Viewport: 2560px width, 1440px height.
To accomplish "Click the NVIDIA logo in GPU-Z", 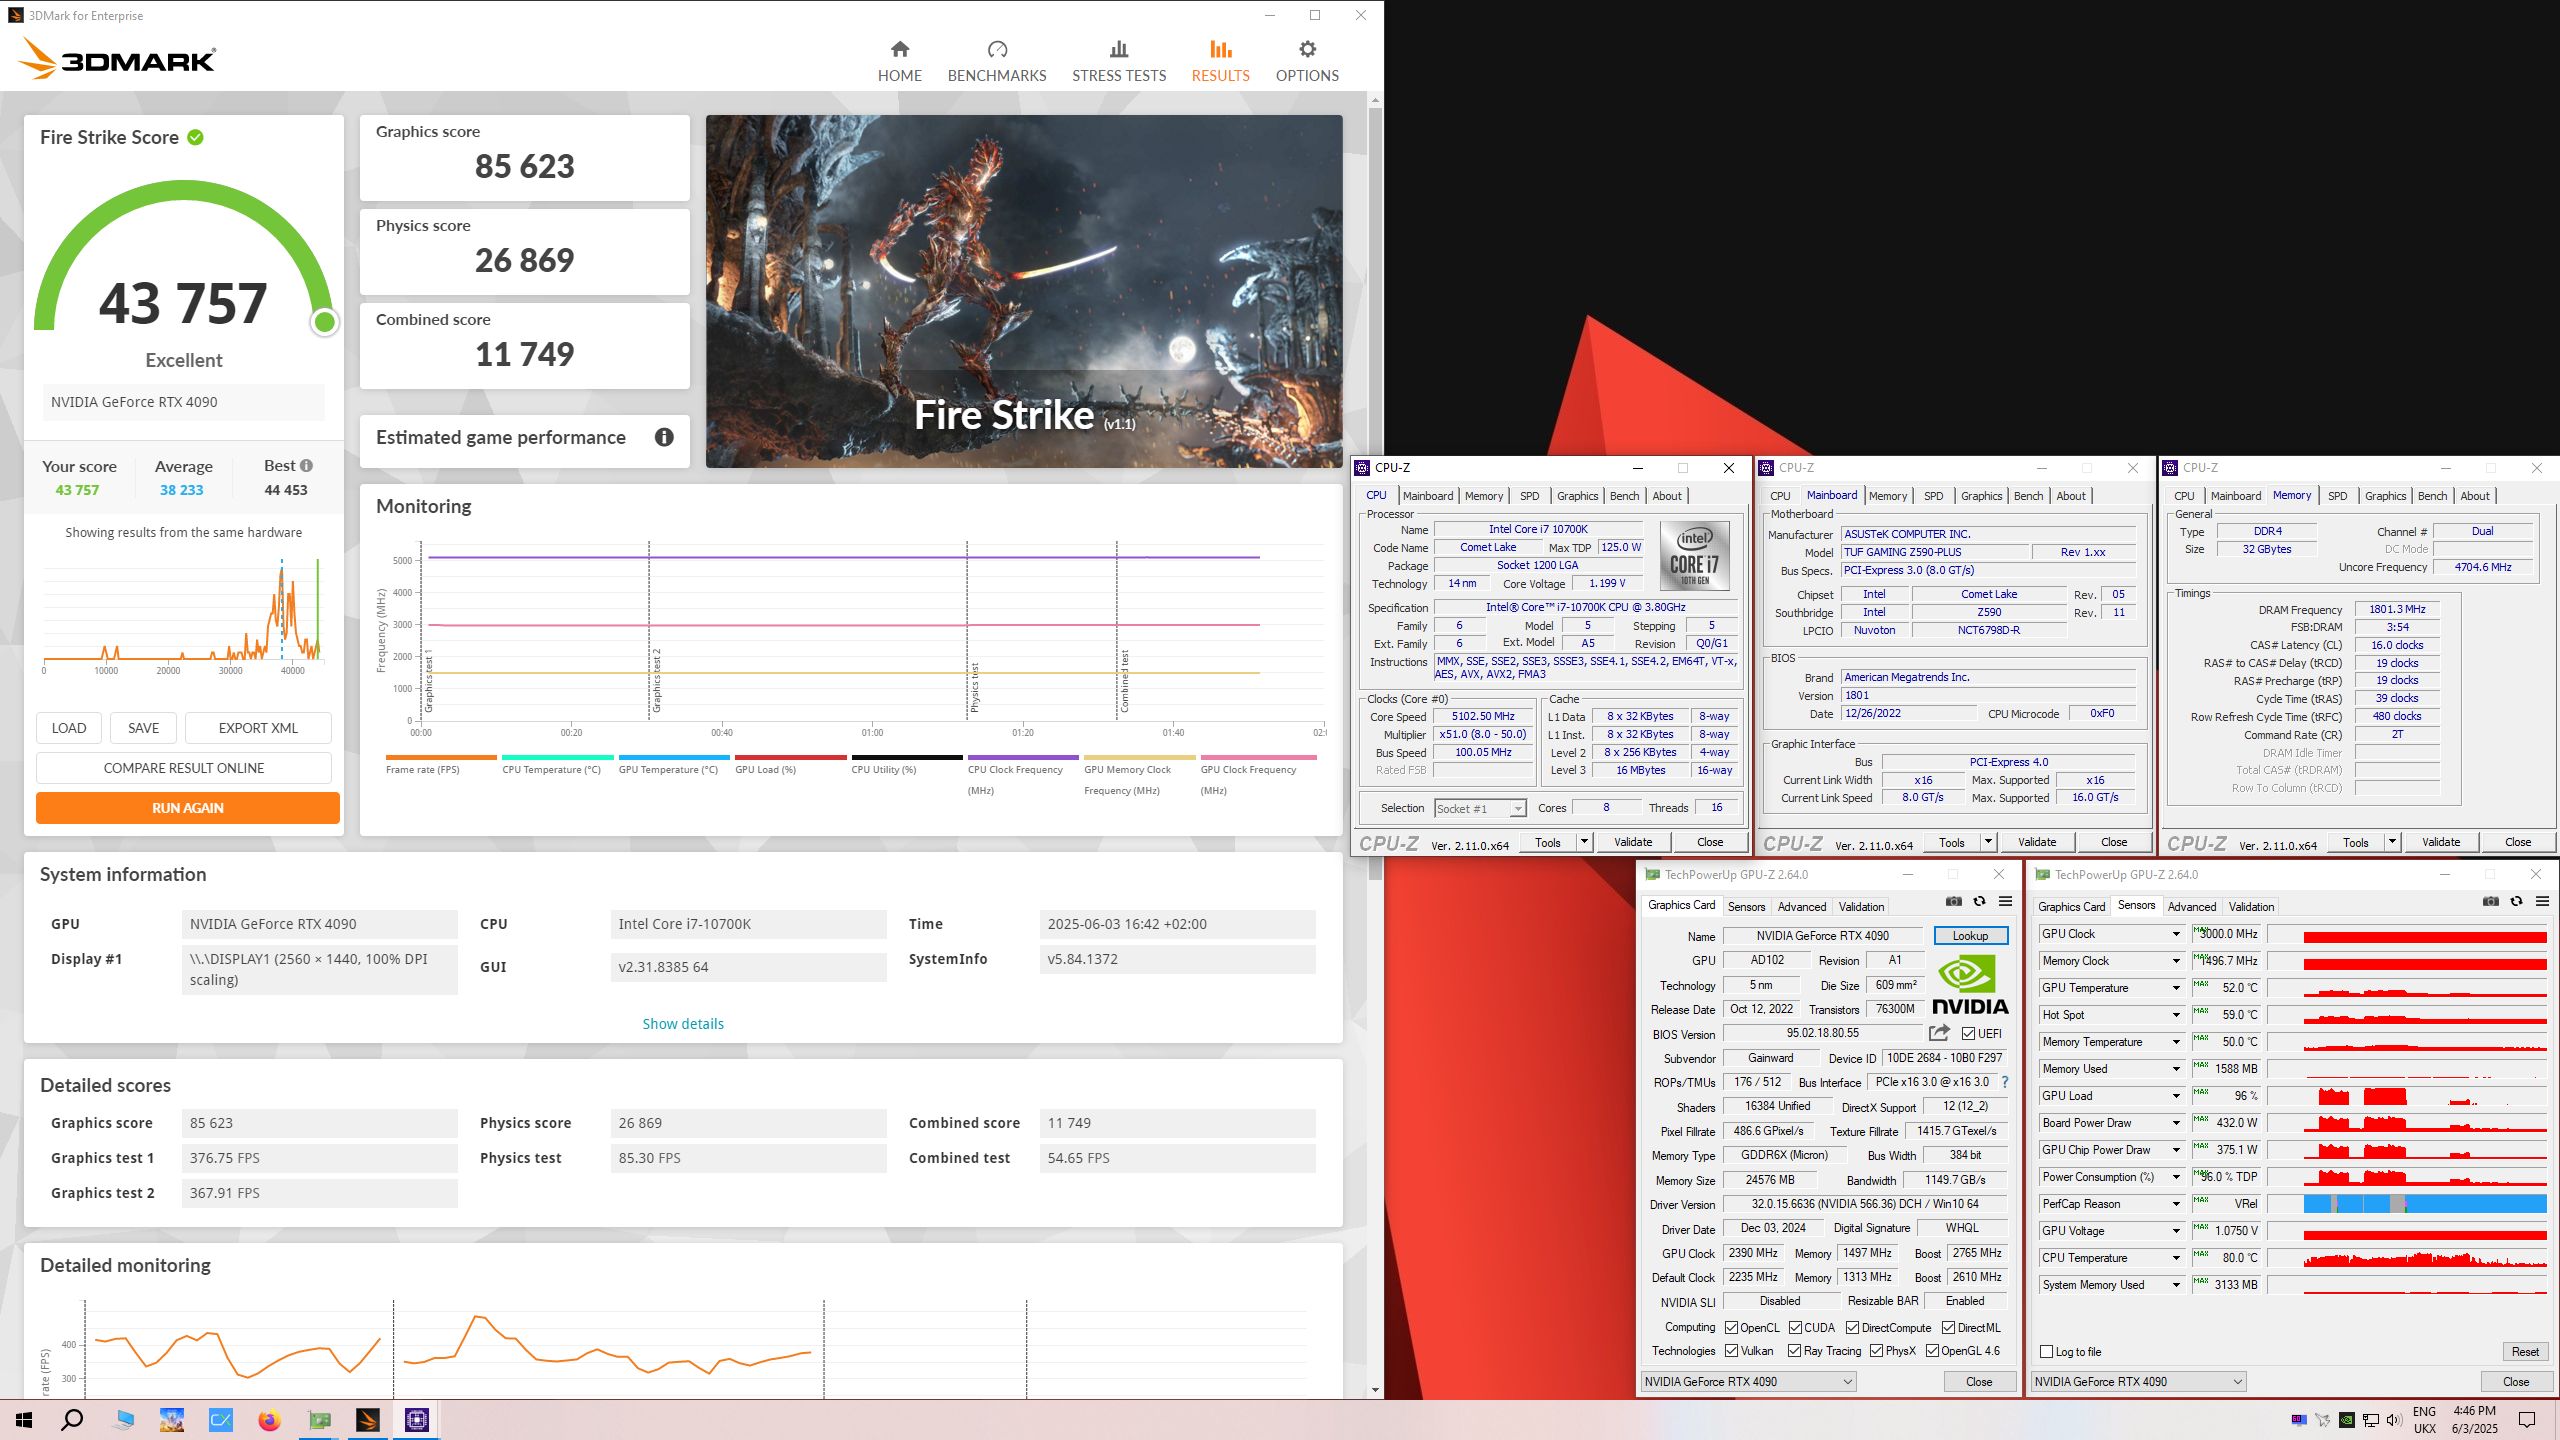I will click(x=1969, y=985).
